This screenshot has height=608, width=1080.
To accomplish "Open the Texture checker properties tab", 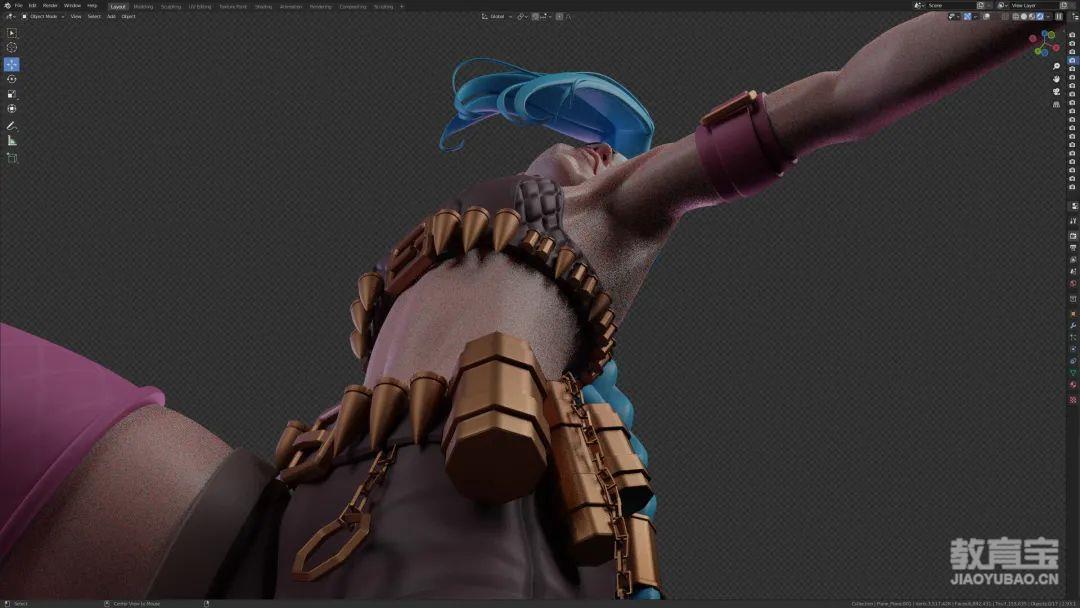I will tap(1073, 399).
